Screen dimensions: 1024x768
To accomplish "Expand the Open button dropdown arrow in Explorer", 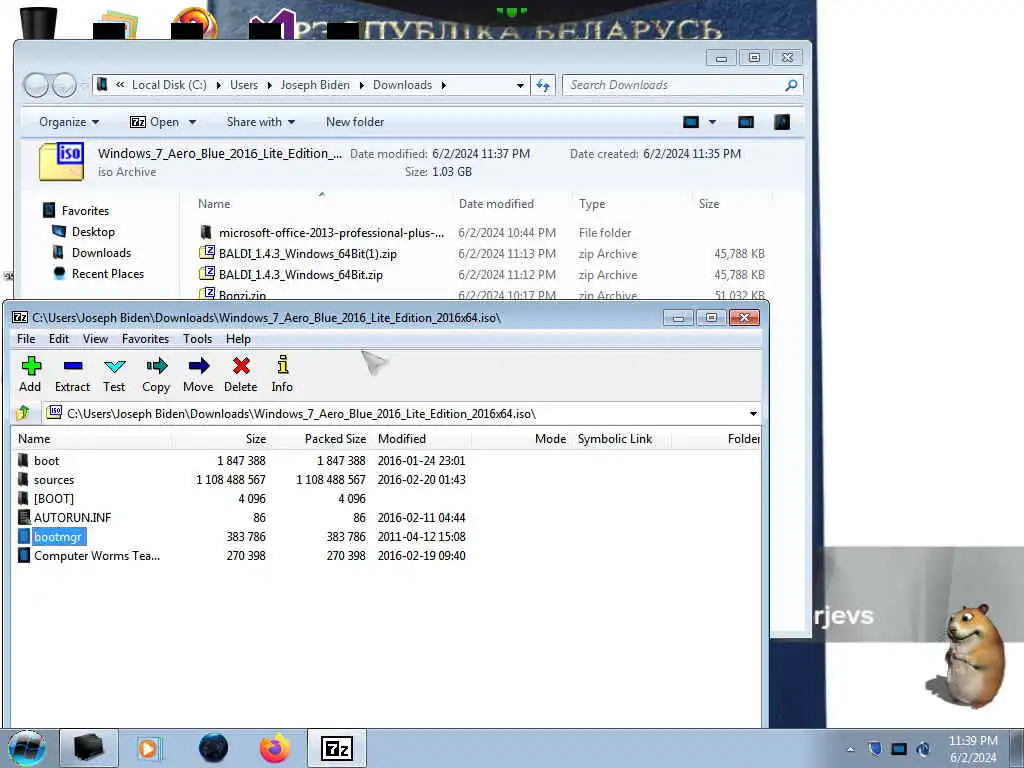I will pyautogui.click(x=192, y=122).
